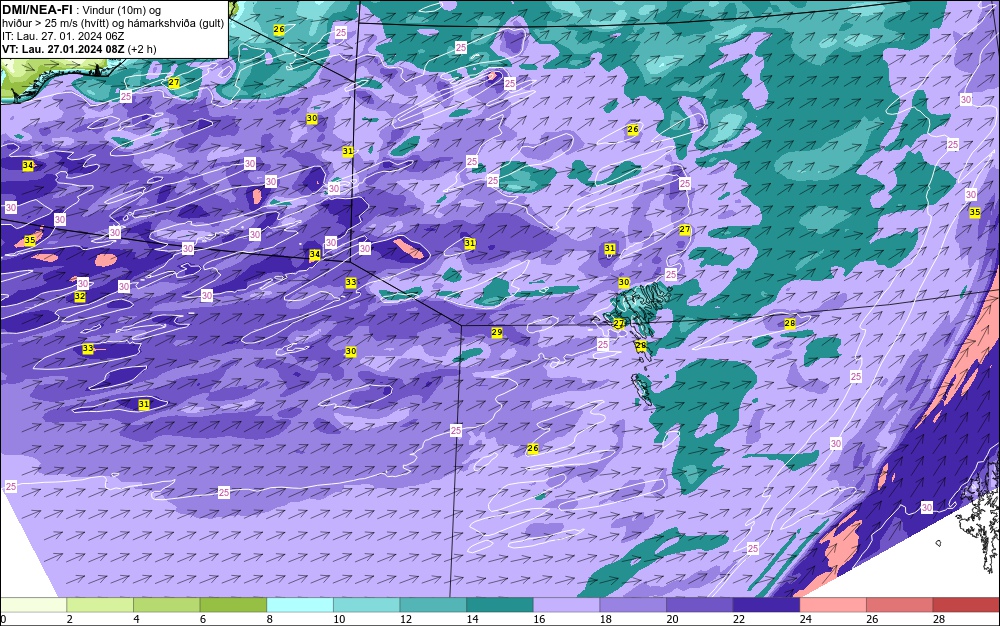Click the 14–16 m/s dark teal legend swatch

[x=500, y=605]
